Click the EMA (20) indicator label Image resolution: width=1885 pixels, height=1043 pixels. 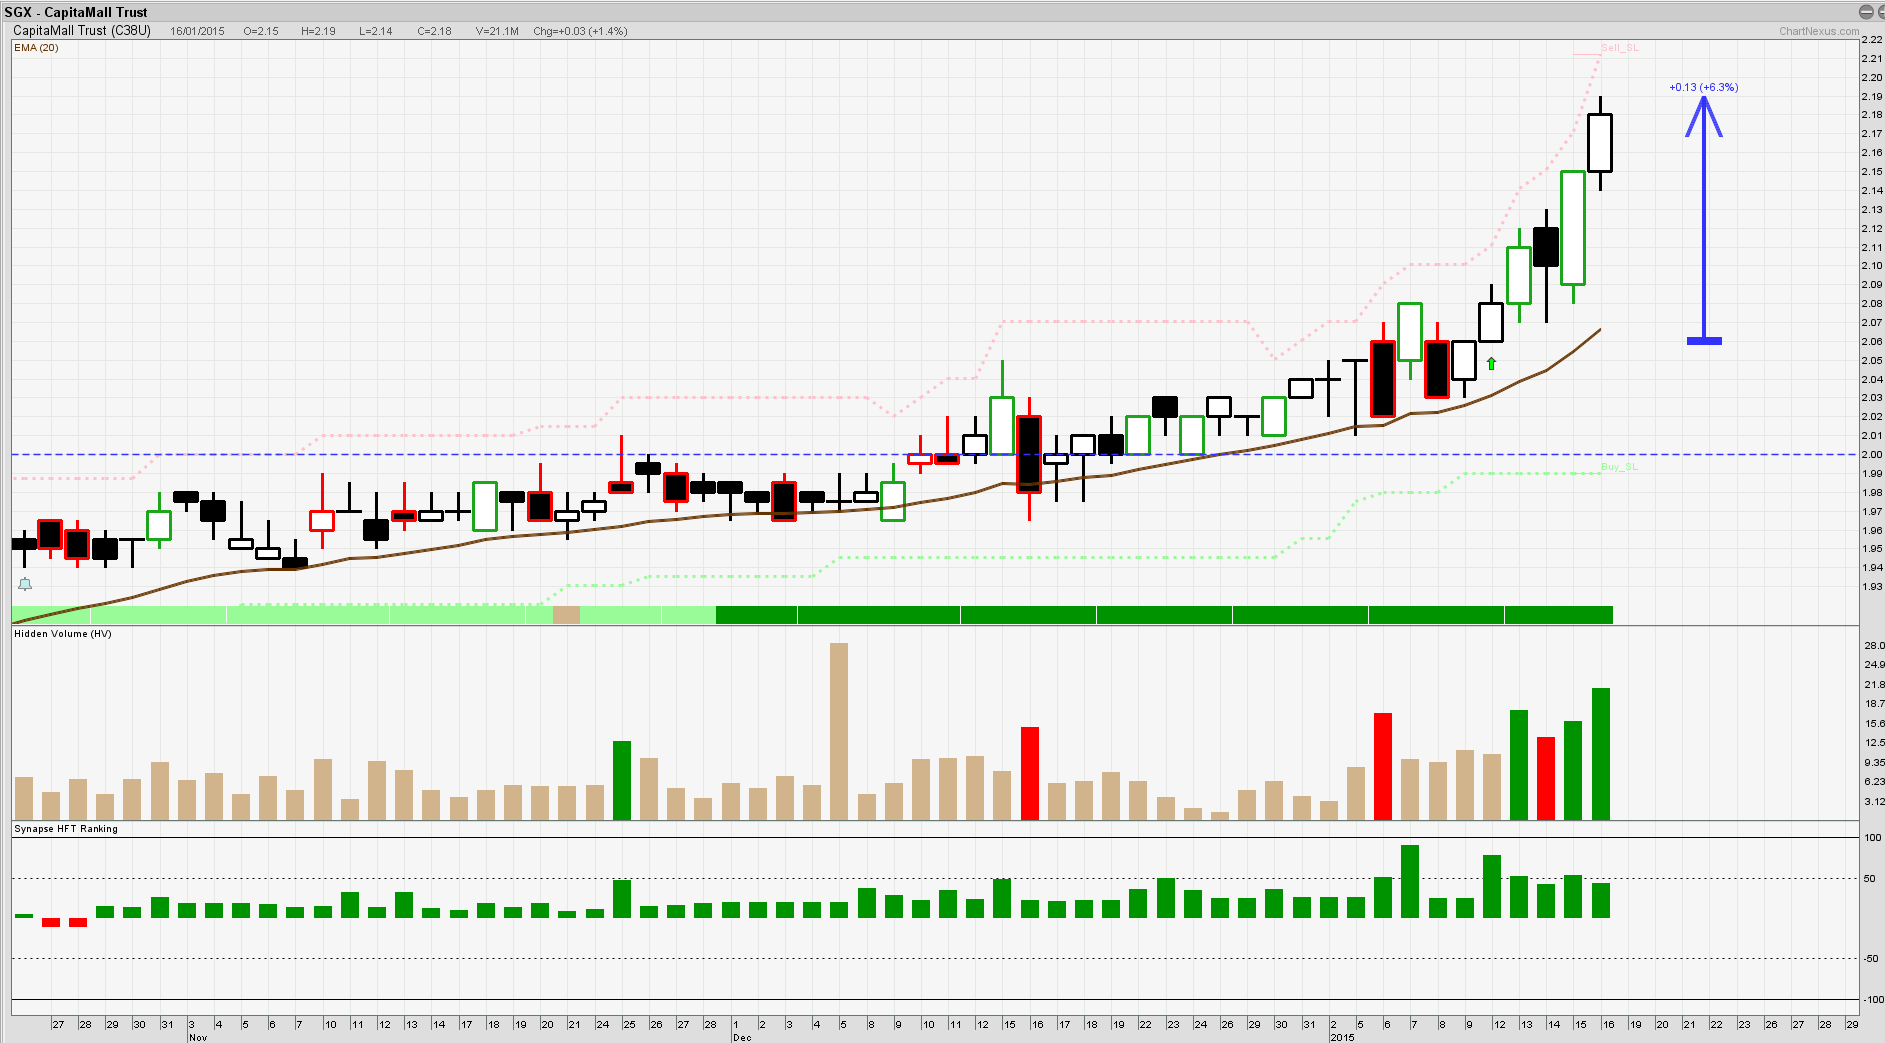tap(36, 48)
